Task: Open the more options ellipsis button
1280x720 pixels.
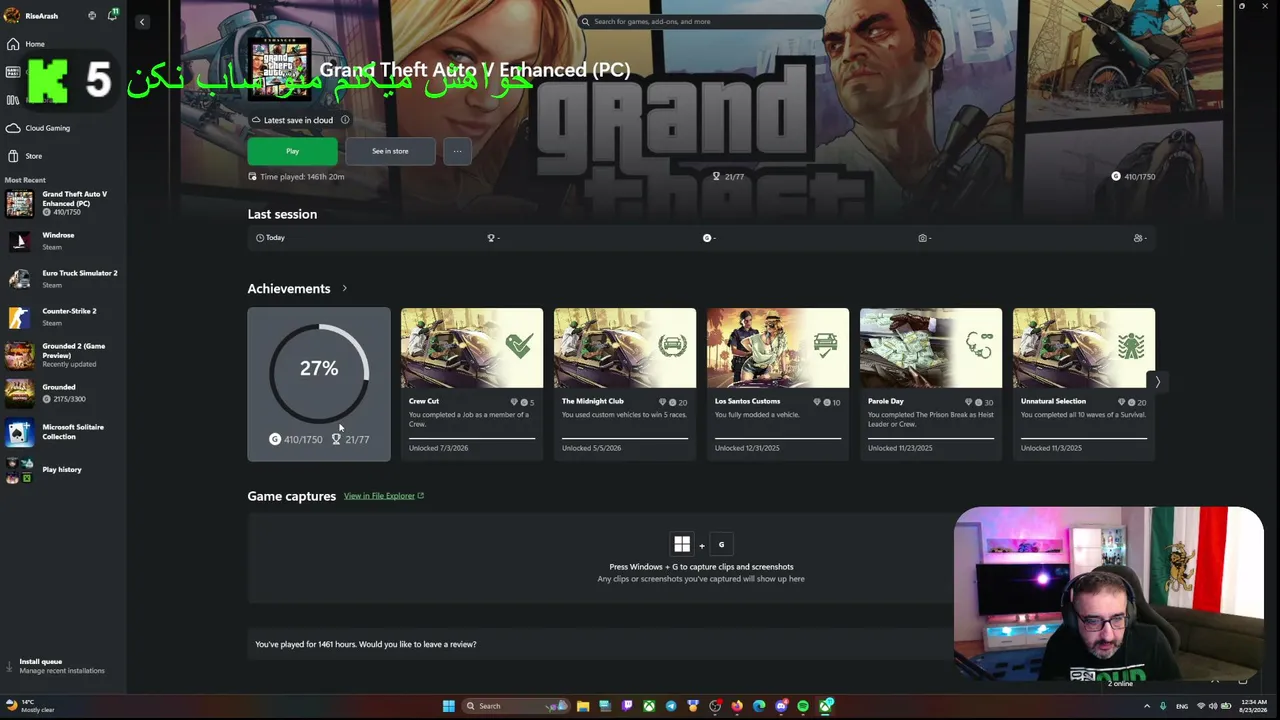Action: 457,151
